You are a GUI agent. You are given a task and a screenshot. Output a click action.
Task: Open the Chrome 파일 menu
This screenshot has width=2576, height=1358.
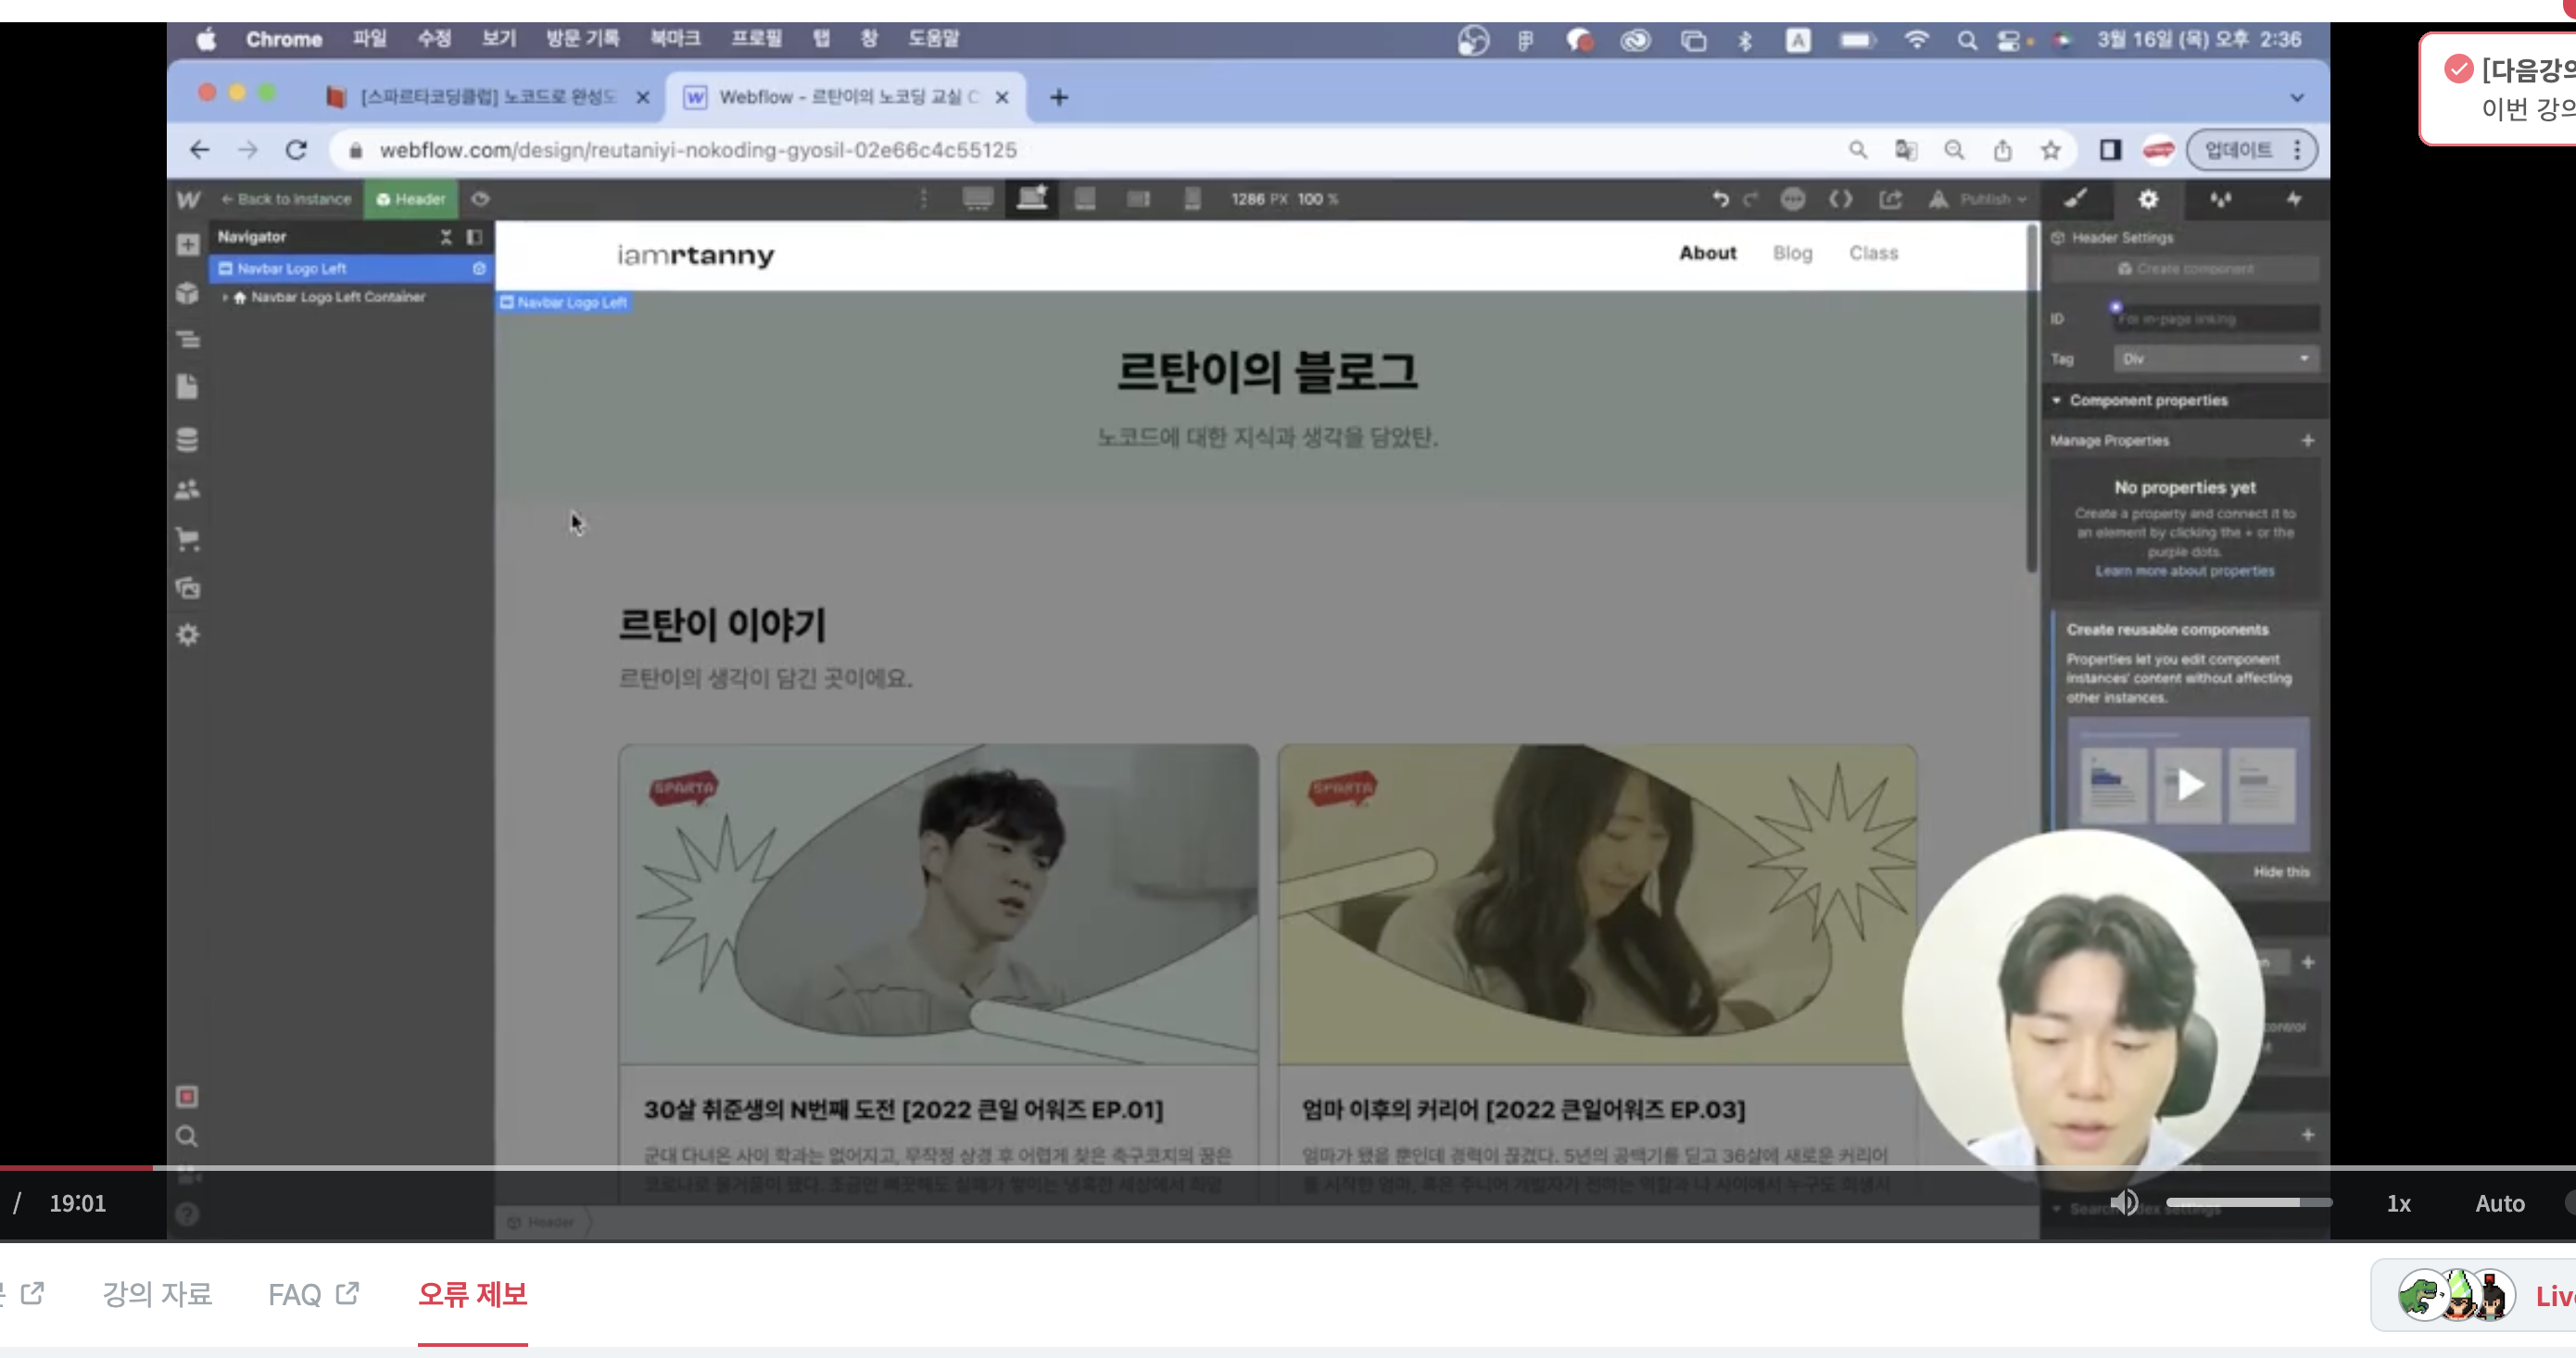pyautogui.click(x=369, y=38)
